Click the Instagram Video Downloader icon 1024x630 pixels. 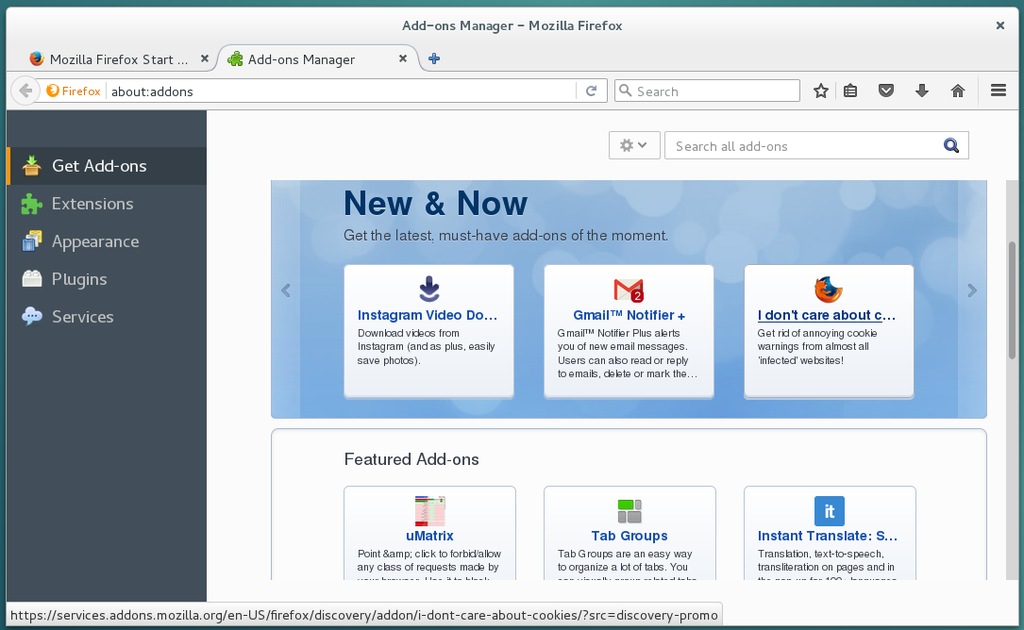[429, 289]
